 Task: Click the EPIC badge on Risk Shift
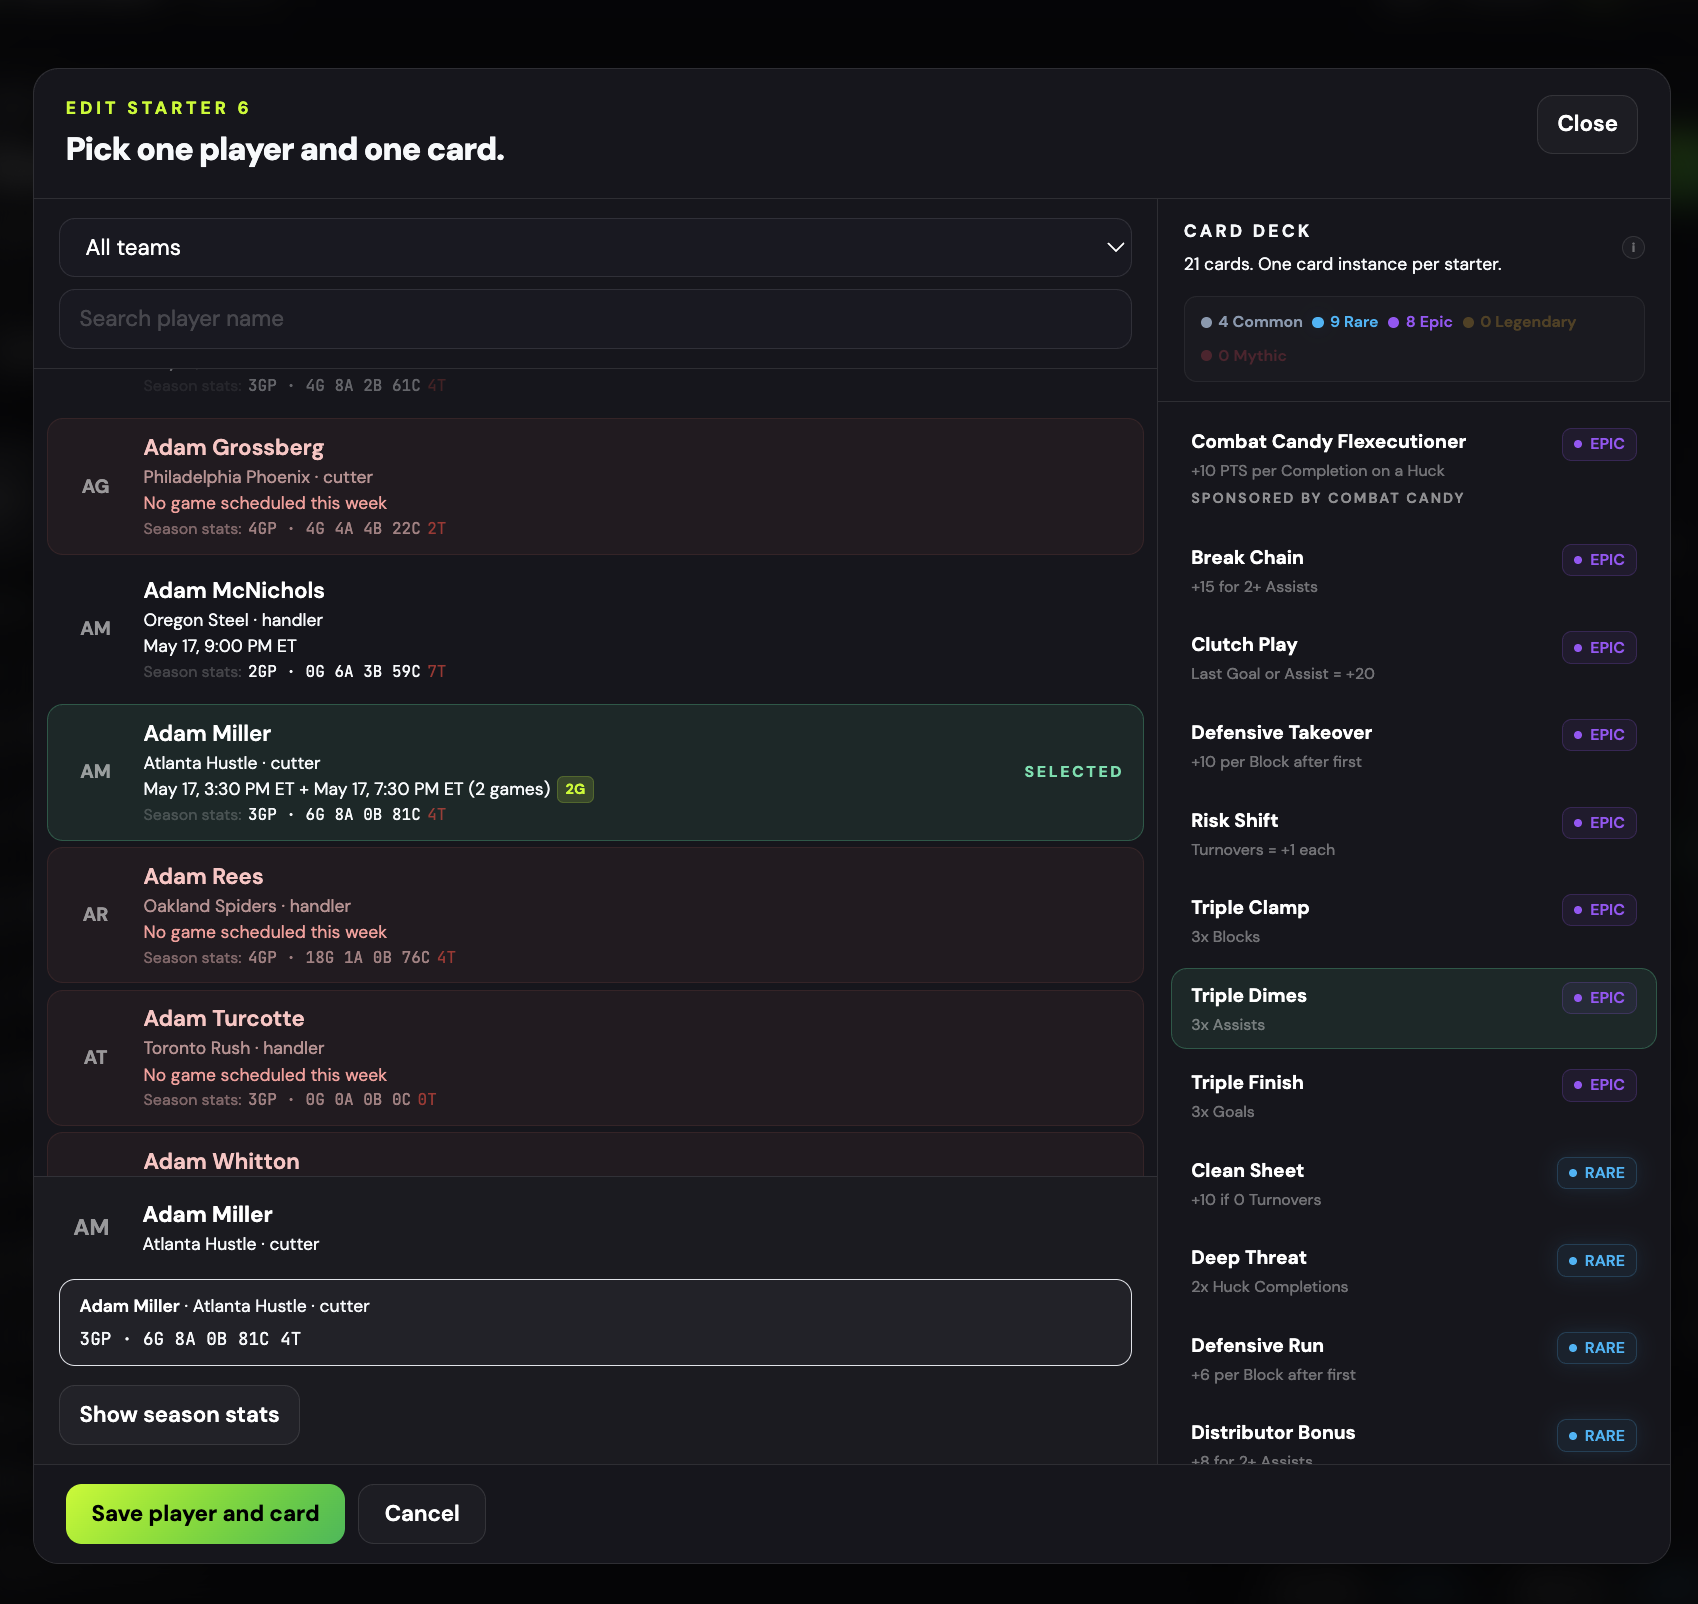pyautogui.click(x=1599, y=823)
